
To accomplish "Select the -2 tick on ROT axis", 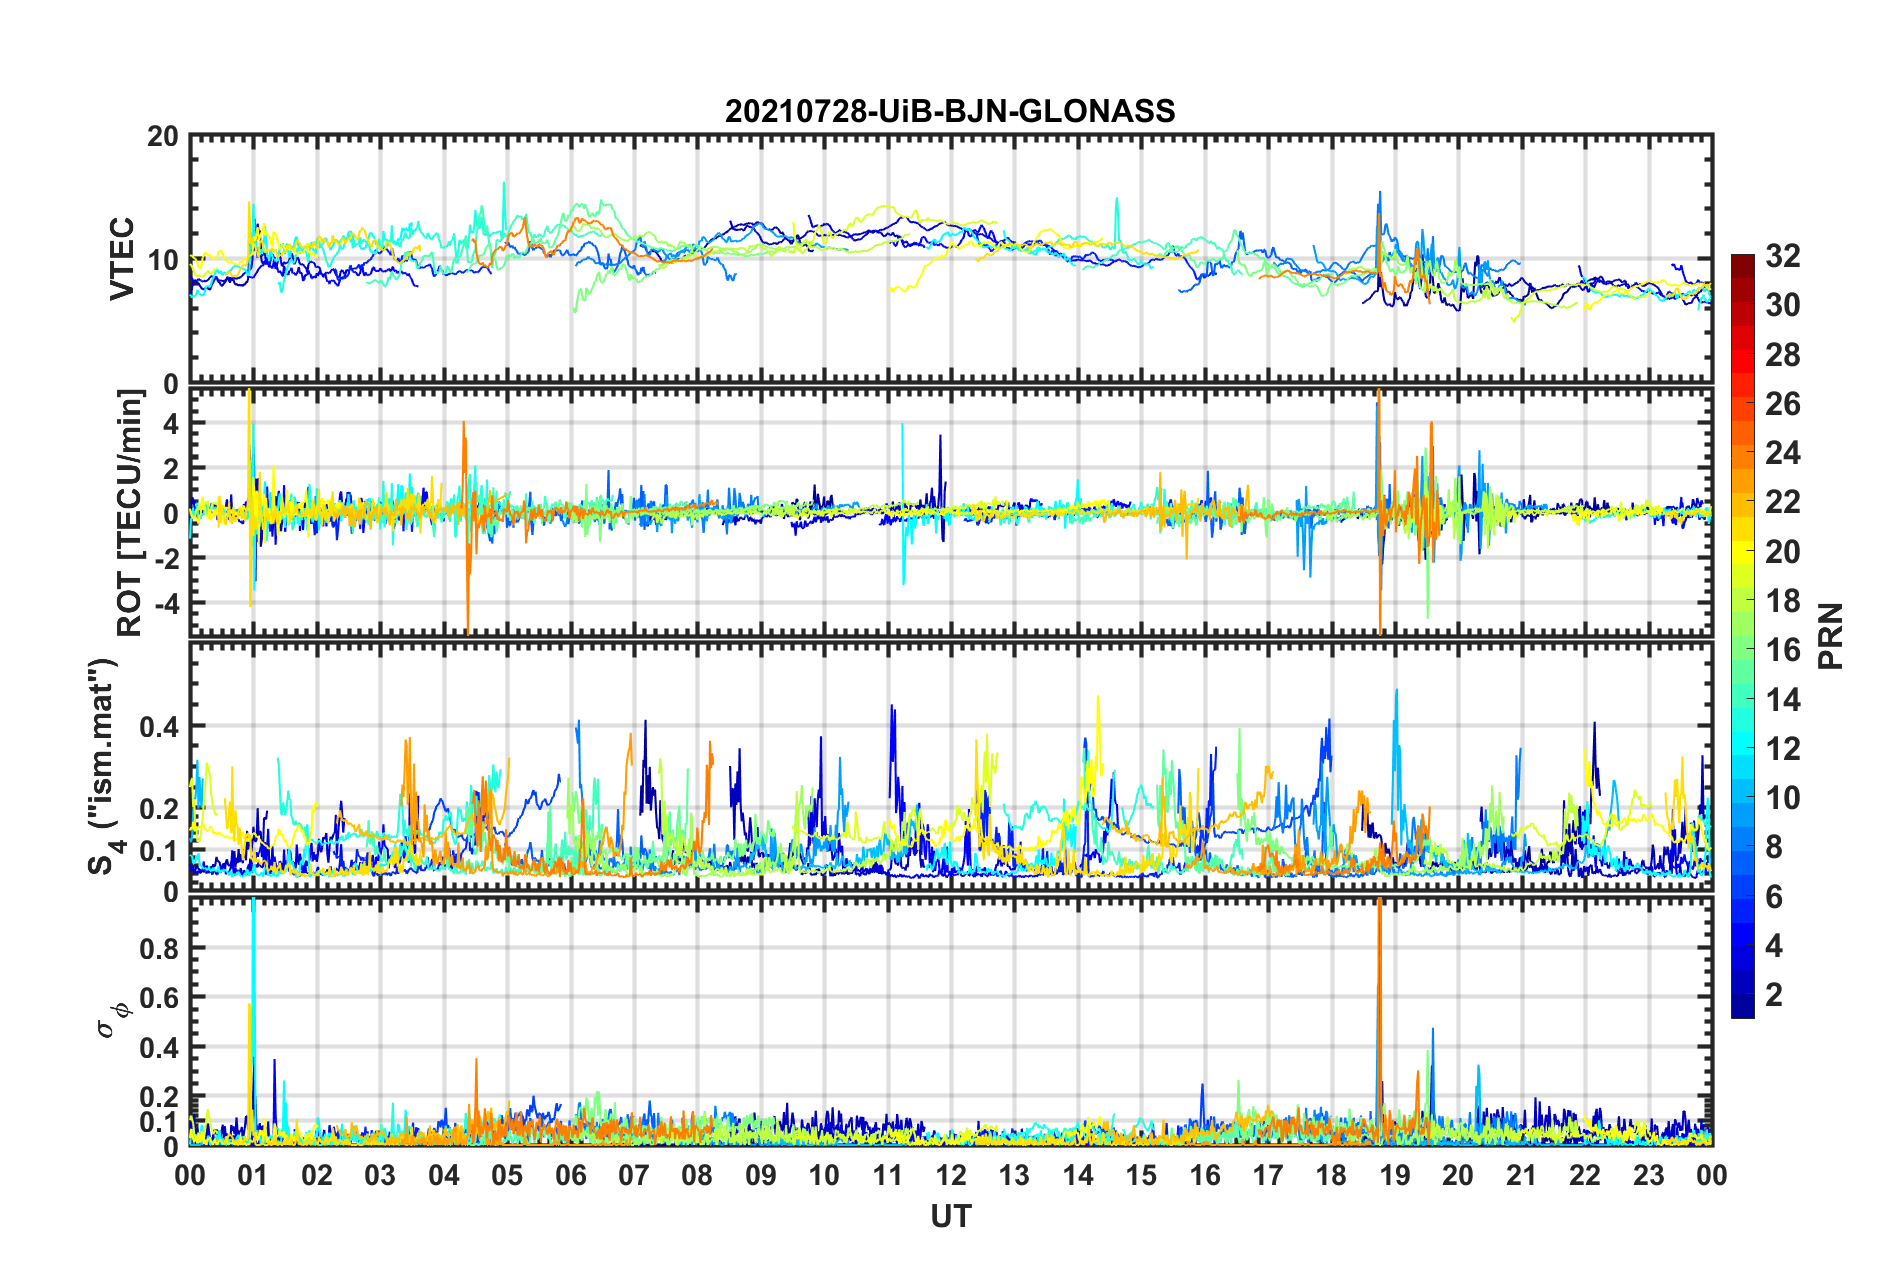I will [x=168, y=558].
